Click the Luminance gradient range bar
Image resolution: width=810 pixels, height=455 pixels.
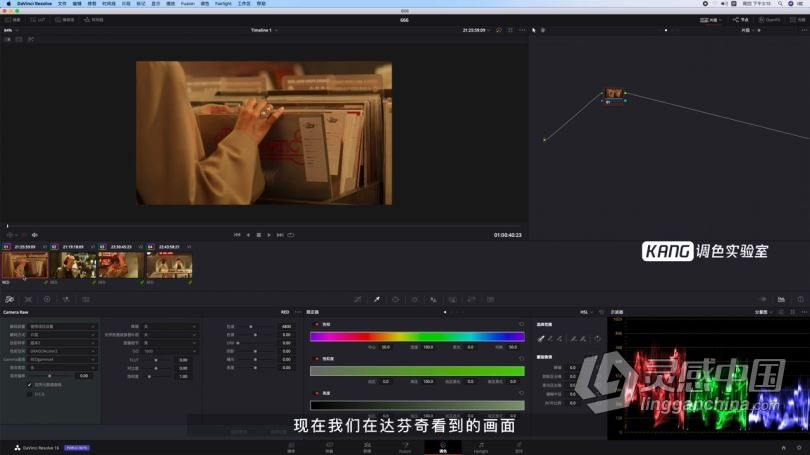click(x=417, y=405)
